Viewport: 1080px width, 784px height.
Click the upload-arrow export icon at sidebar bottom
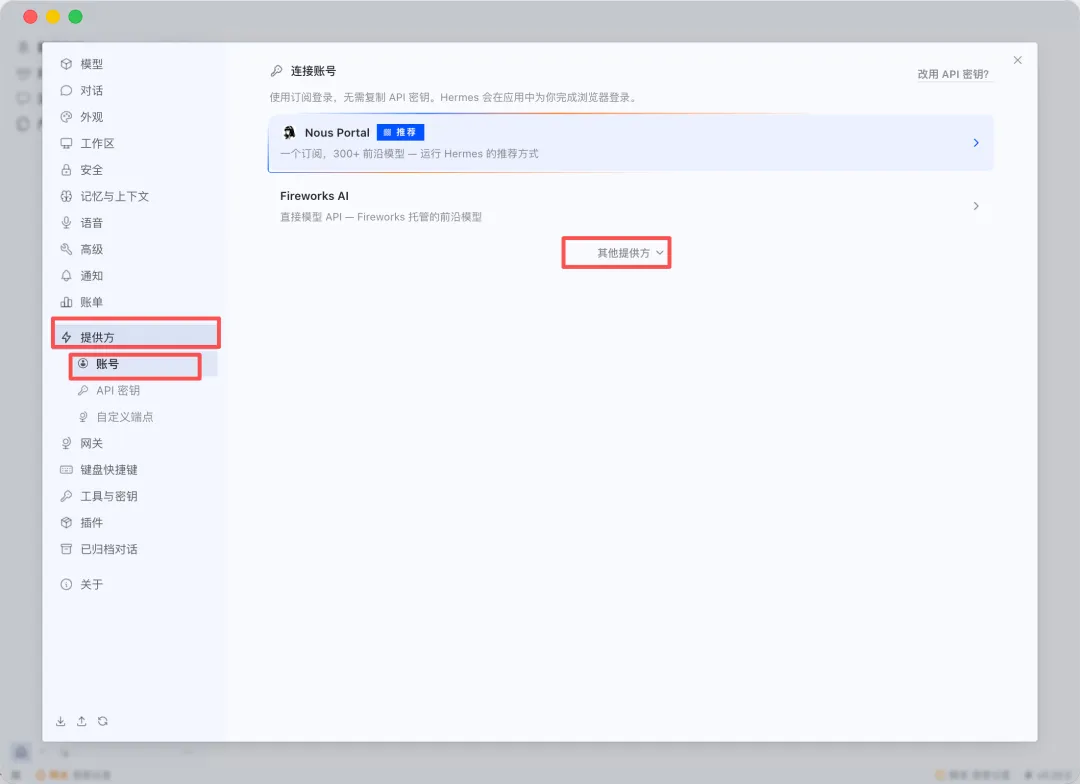[81, 721]
